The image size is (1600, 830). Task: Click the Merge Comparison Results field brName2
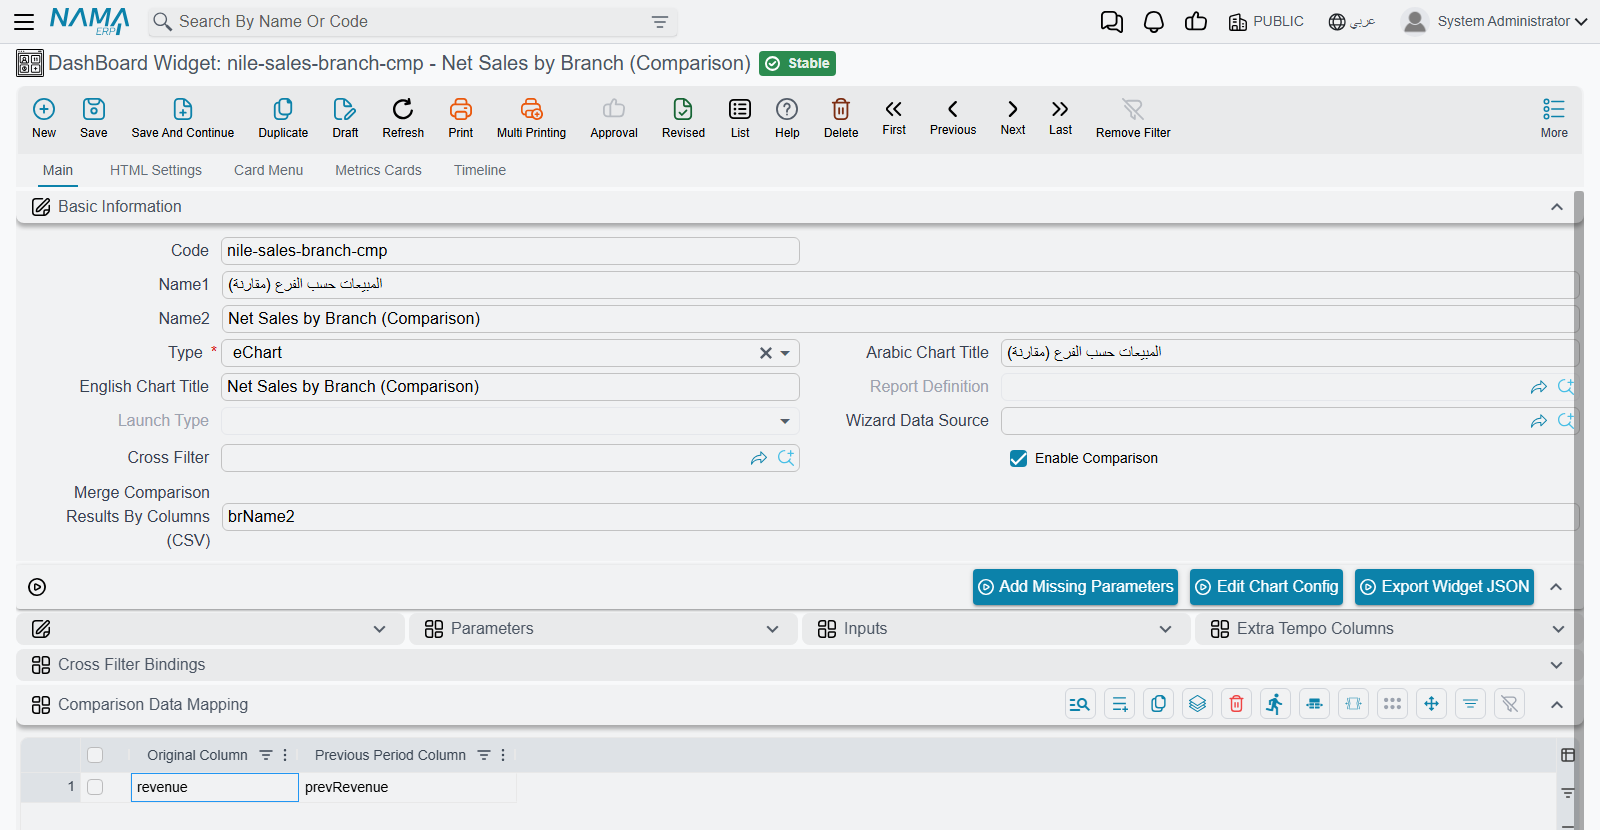coord(900,517)
